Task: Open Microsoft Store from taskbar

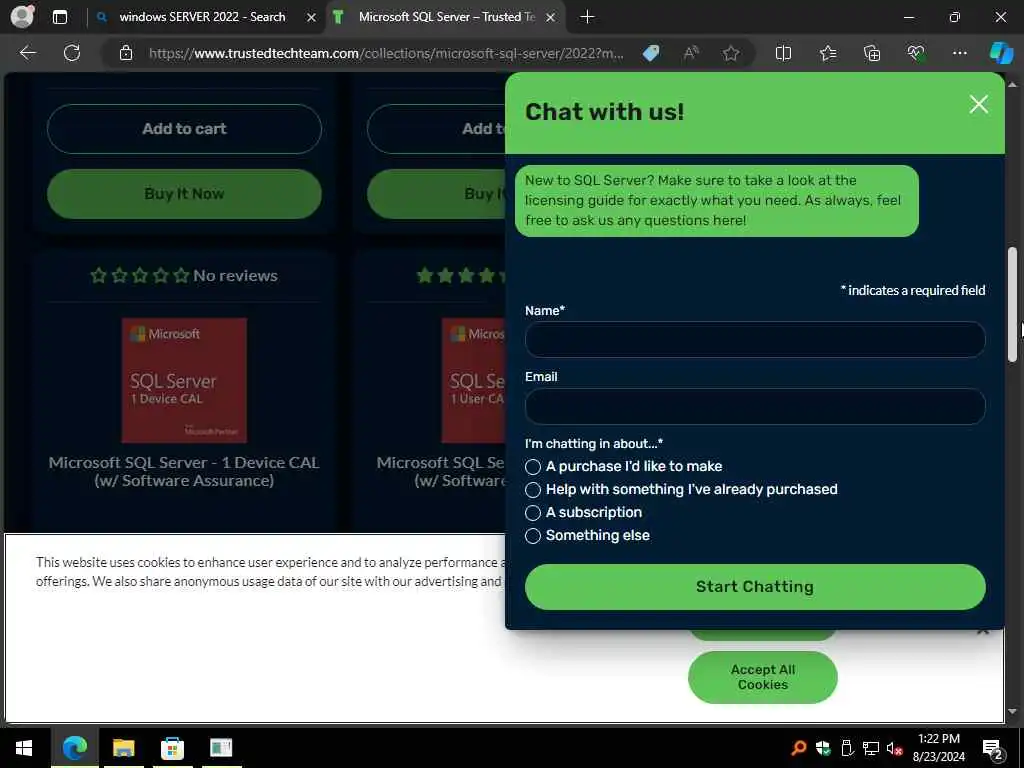Action: pyautogui.click(x=172, y=748)
